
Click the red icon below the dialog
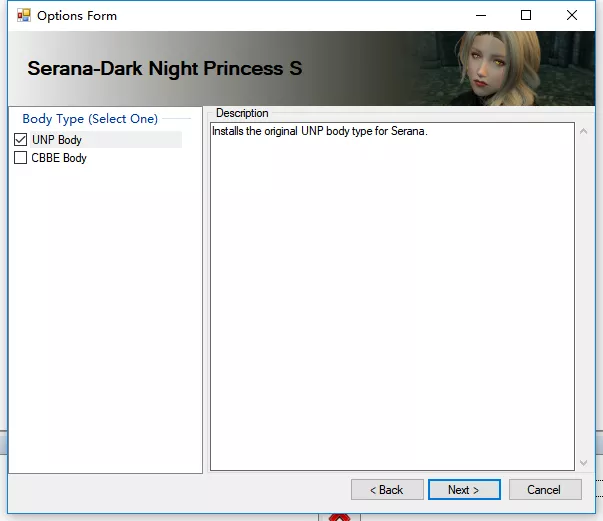tap(340, 518)
